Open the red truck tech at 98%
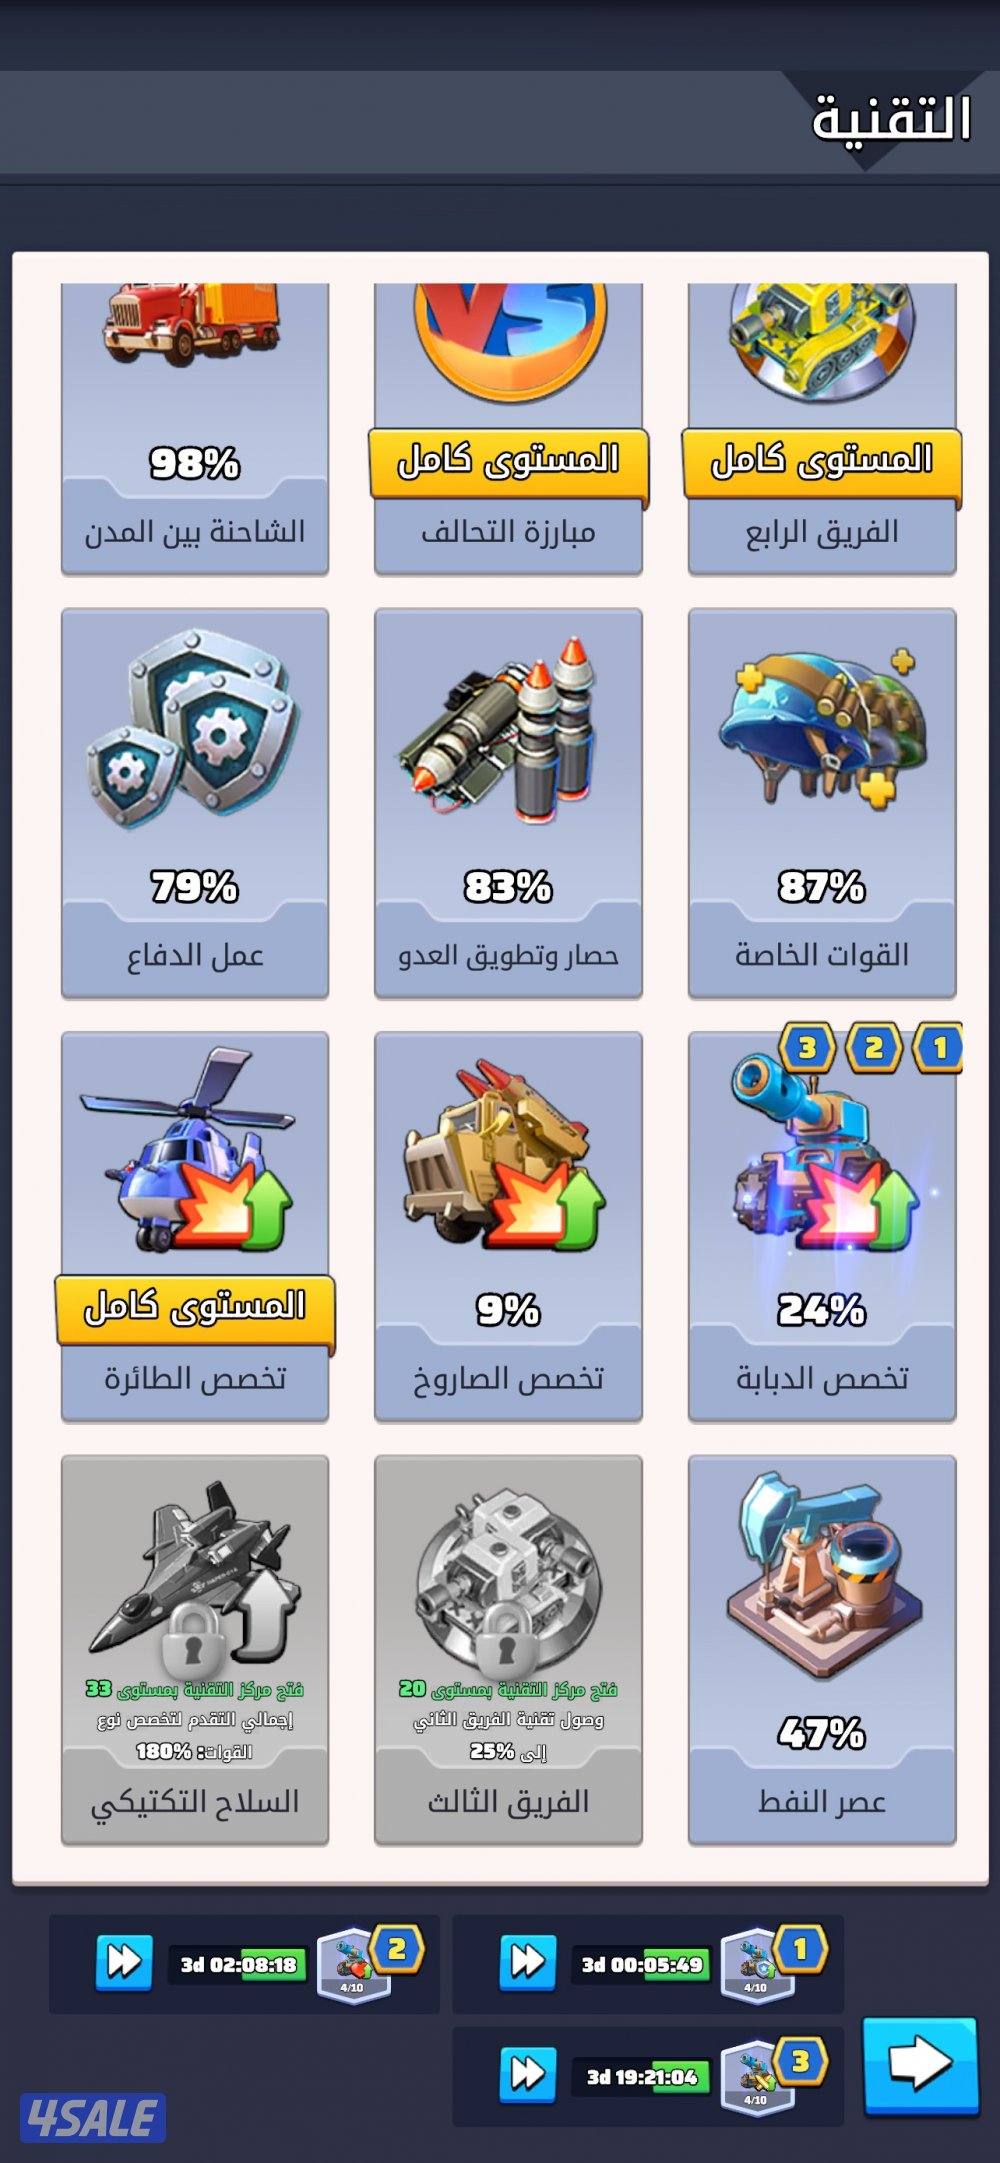This screenshot has height=2163, width=1000. [x=195, y=429]
